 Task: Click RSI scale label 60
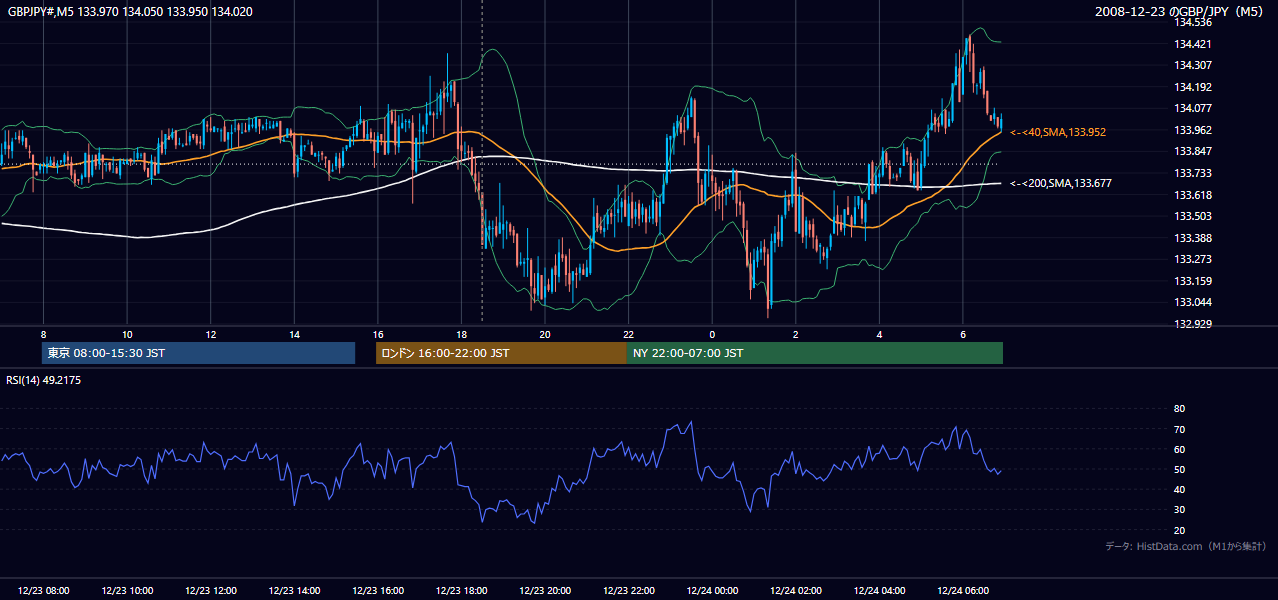pos(1179,449)
